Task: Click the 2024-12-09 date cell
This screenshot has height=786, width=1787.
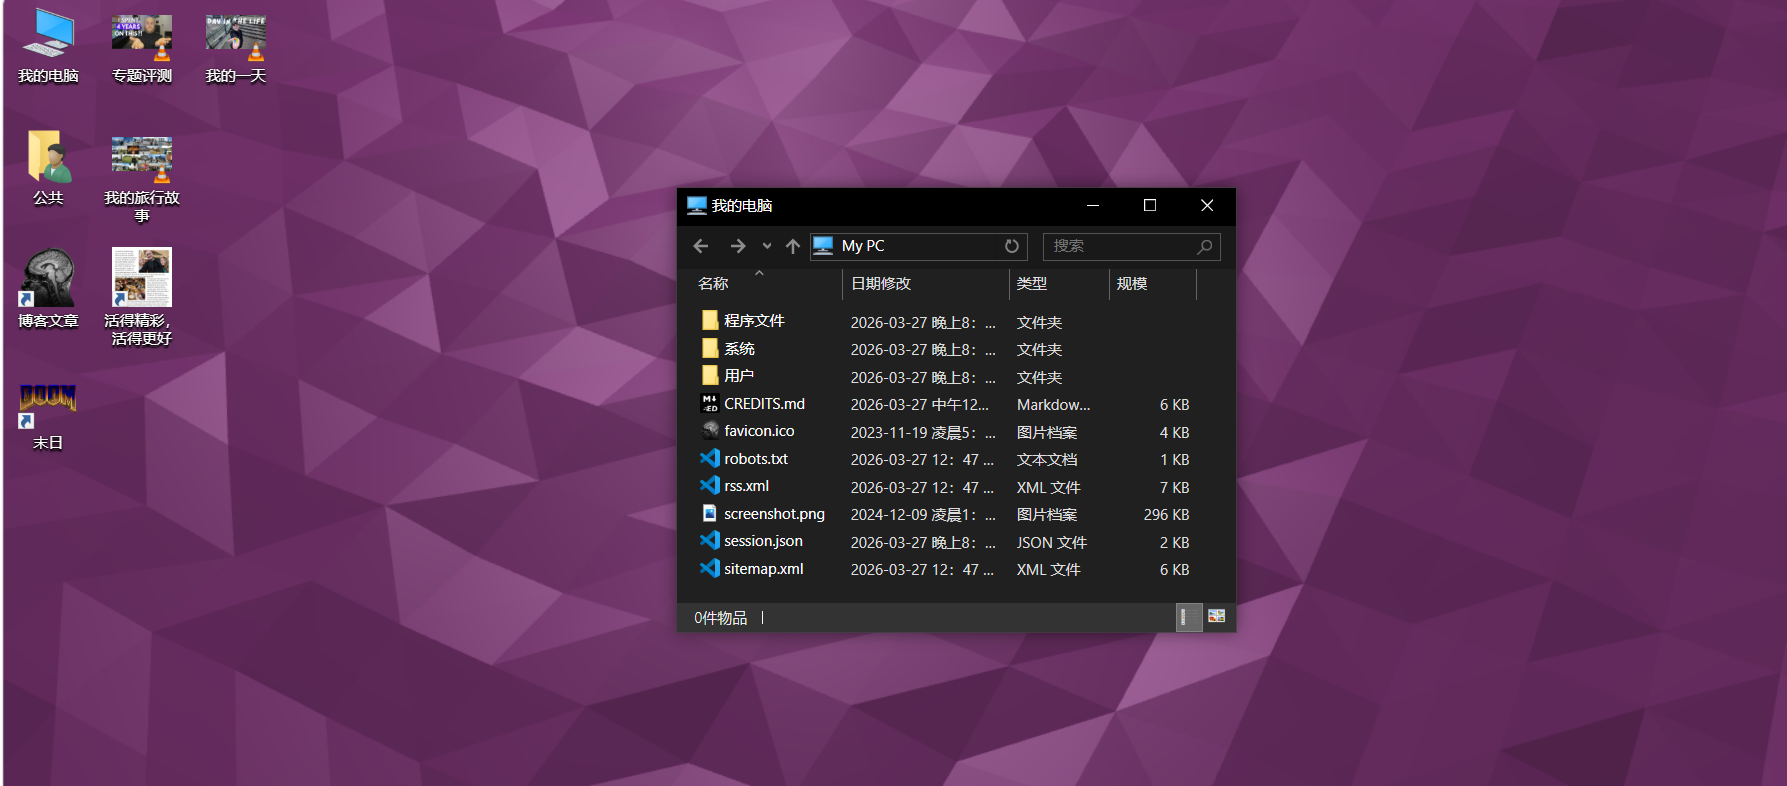Action: click(923, 515)
